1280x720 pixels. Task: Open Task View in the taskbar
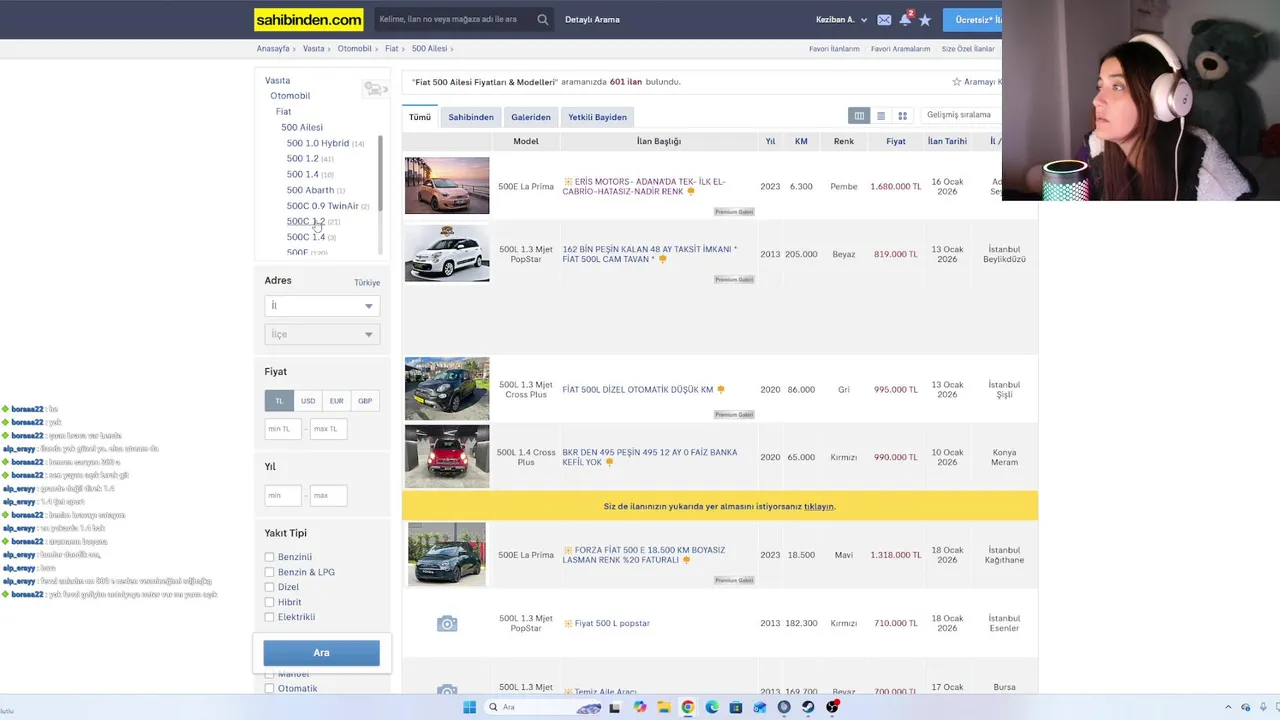click(x=615, y=707)
